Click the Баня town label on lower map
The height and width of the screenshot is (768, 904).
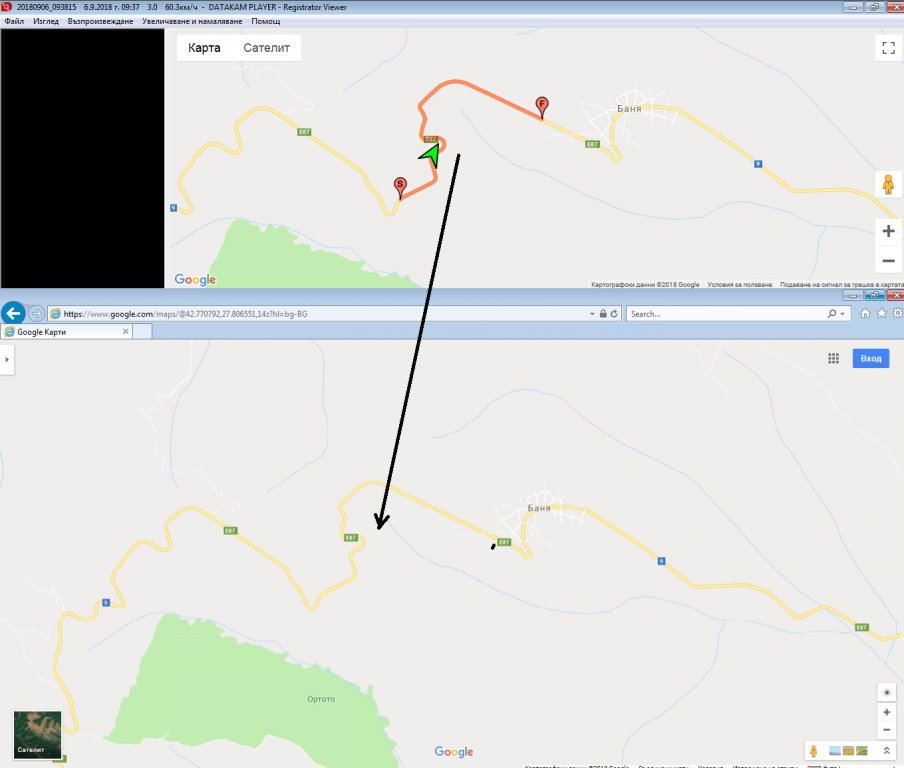[x=539, y=508]
